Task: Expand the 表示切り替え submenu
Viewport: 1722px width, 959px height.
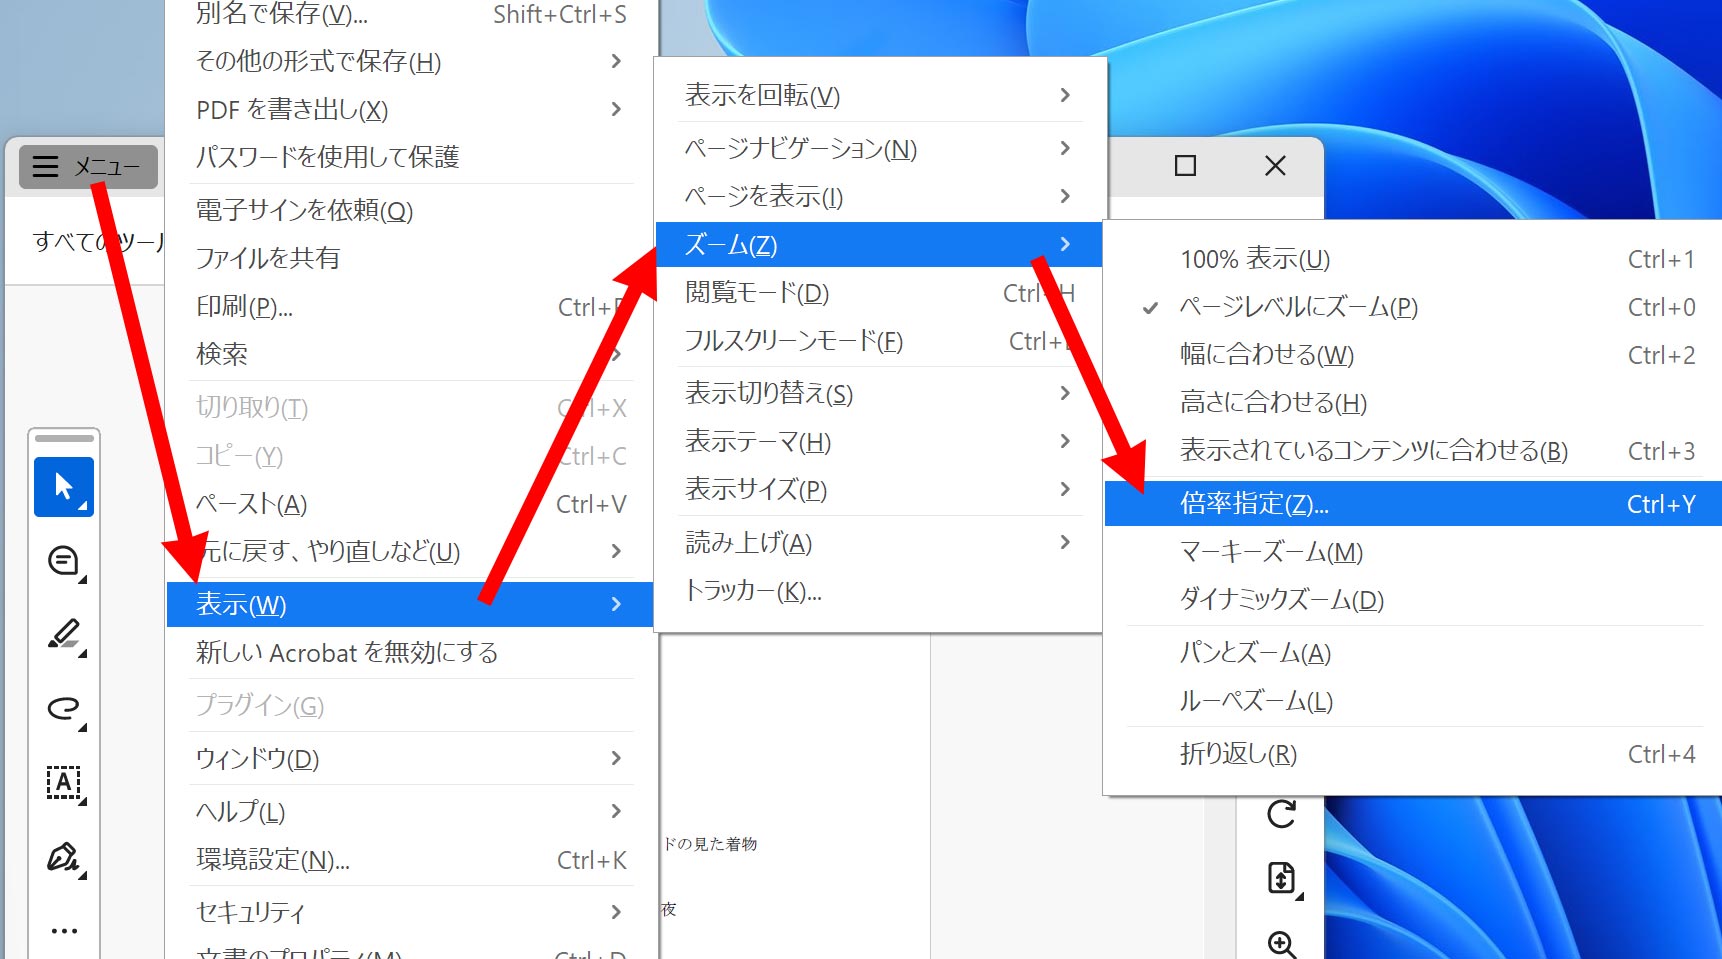Action: (768, 393)
